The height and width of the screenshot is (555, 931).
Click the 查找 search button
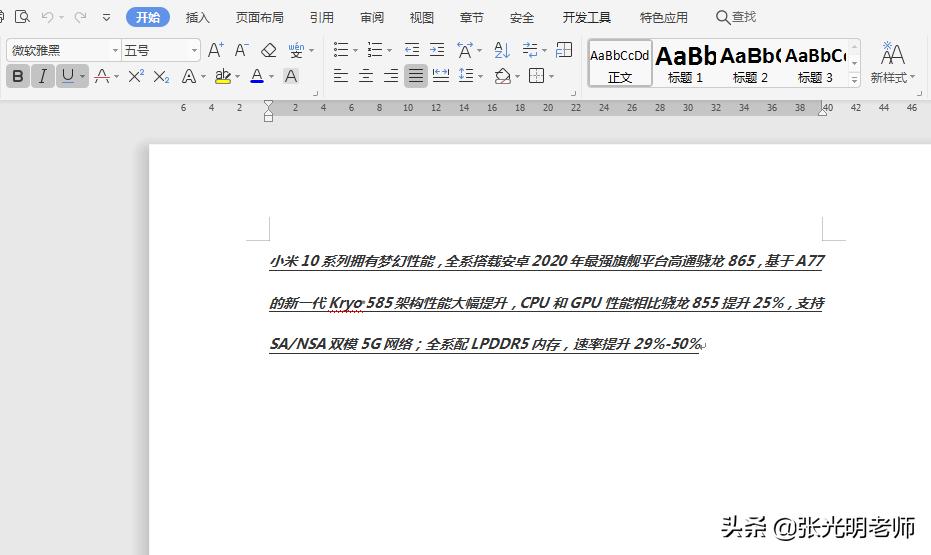tap(736, 17)
